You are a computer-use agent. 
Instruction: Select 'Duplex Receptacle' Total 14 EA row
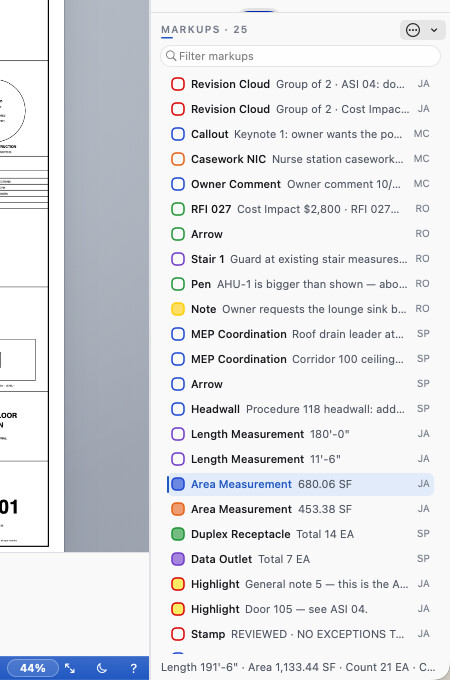point(300,534)
